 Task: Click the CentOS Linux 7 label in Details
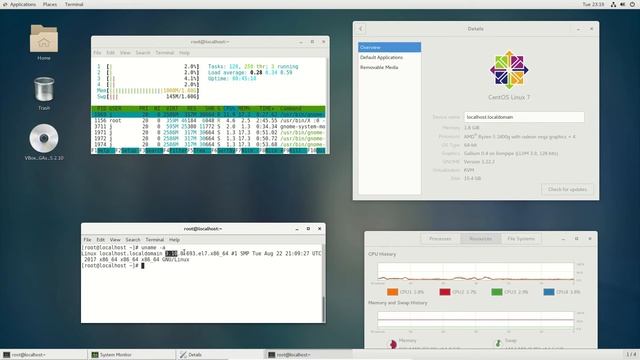pyautogui.click(x=509, y=97)
